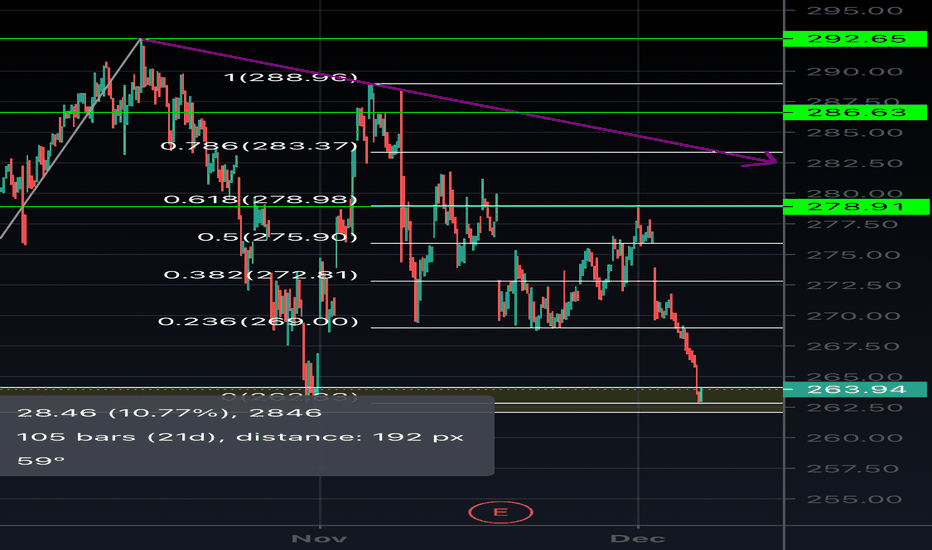Click the Dec label on time axis

coord(638,539)
